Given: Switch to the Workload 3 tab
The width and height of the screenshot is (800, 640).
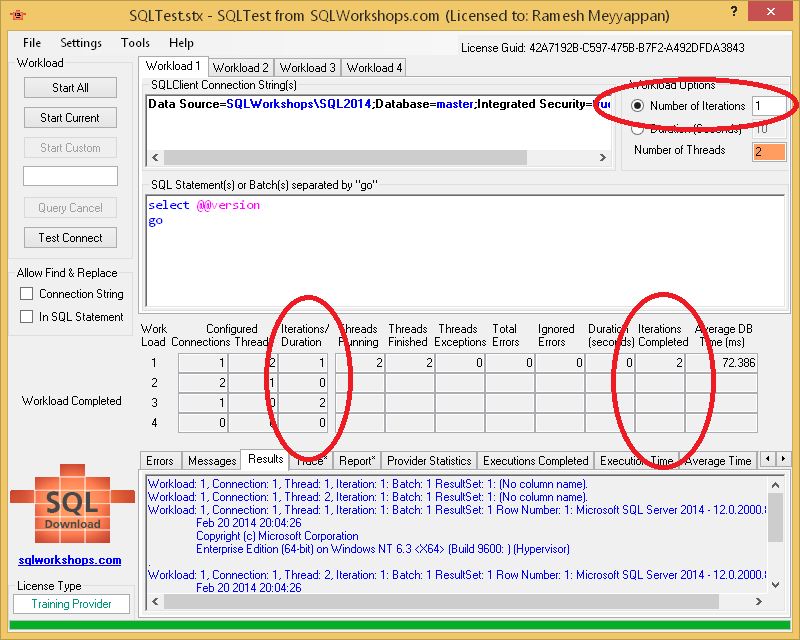Looking at the screenshot, I should 308,68.
